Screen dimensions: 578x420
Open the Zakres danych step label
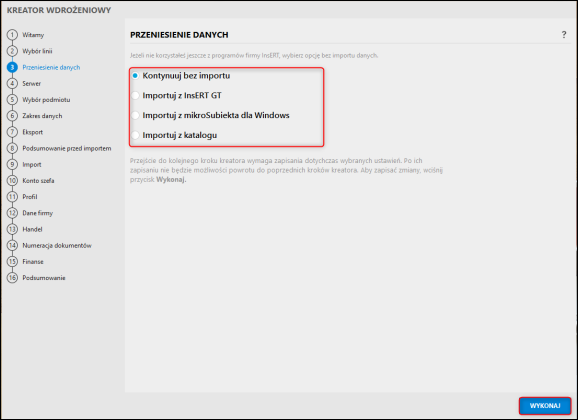pos(42,116)
